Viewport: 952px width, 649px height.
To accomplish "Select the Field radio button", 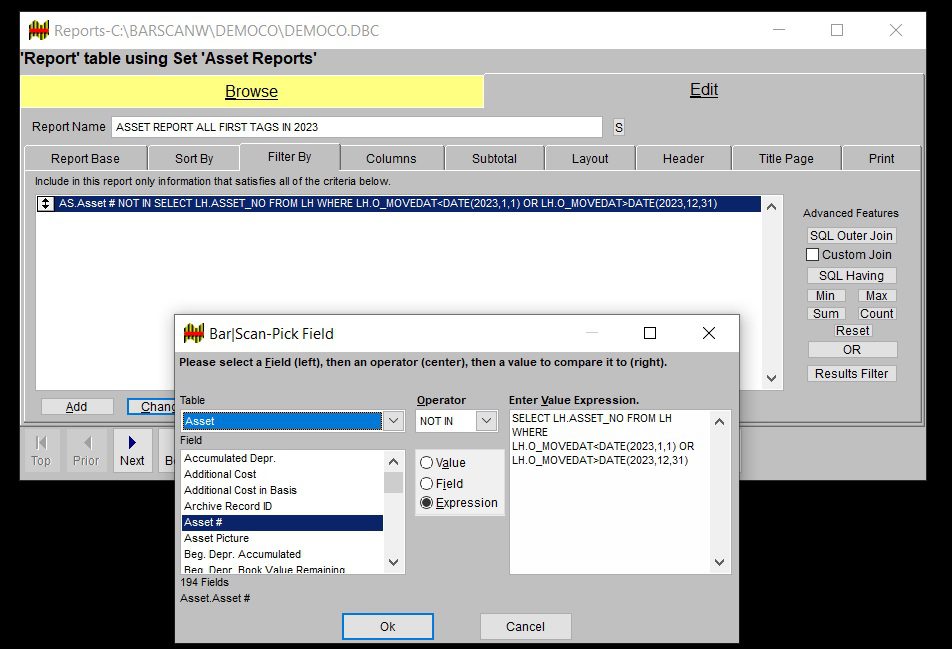I will coord(426,483).
